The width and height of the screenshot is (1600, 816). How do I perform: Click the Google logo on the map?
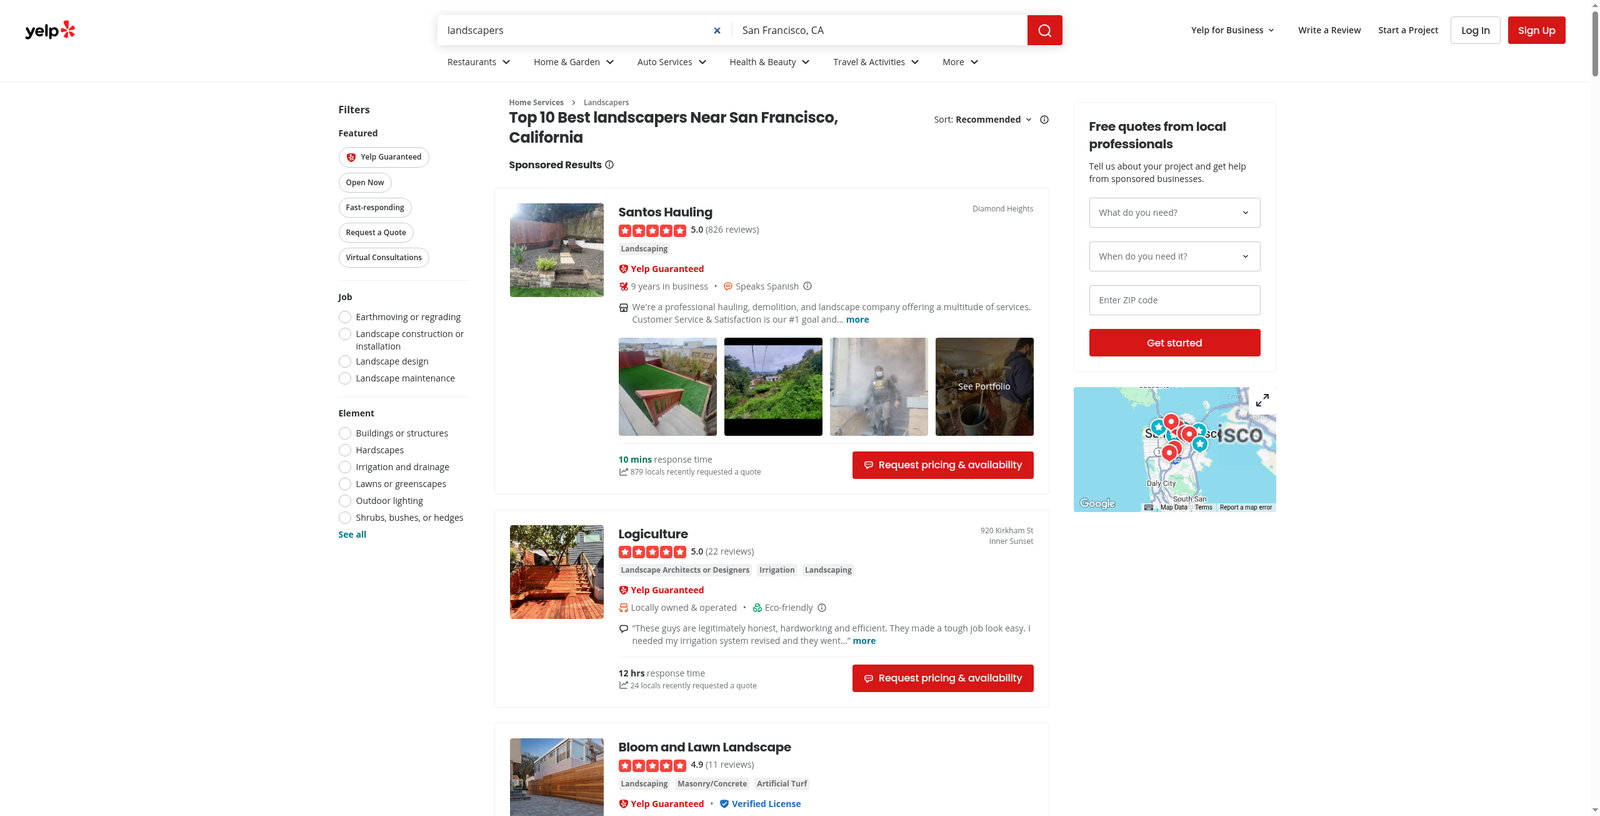pyautogui.click(x=1097, y=503)
